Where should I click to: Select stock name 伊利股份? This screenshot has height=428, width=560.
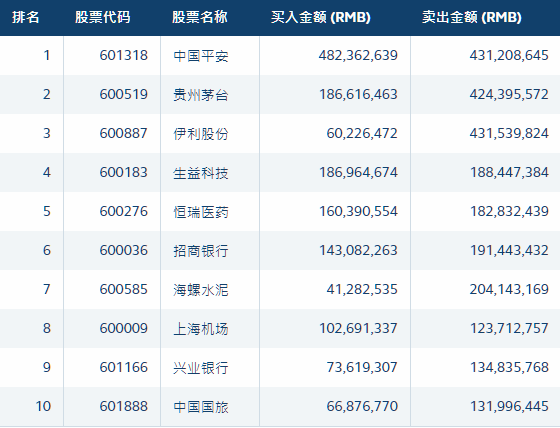point(201,134)
